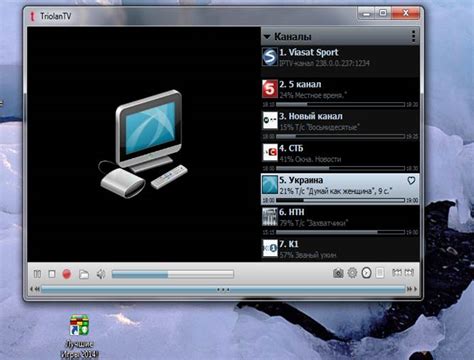Screen dimensions: 474x360
Task: Open the folder icon in control bar
Action: (84, 274)
